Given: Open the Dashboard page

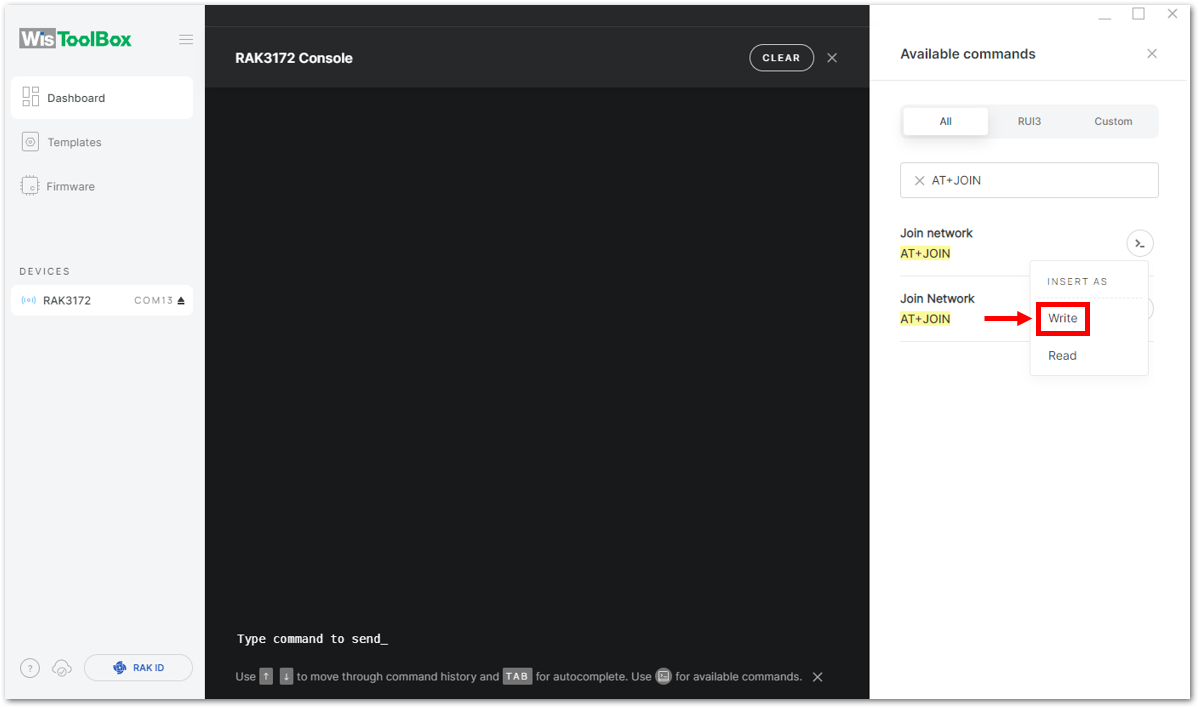Looking at the screenshot, I should point(102,98).
